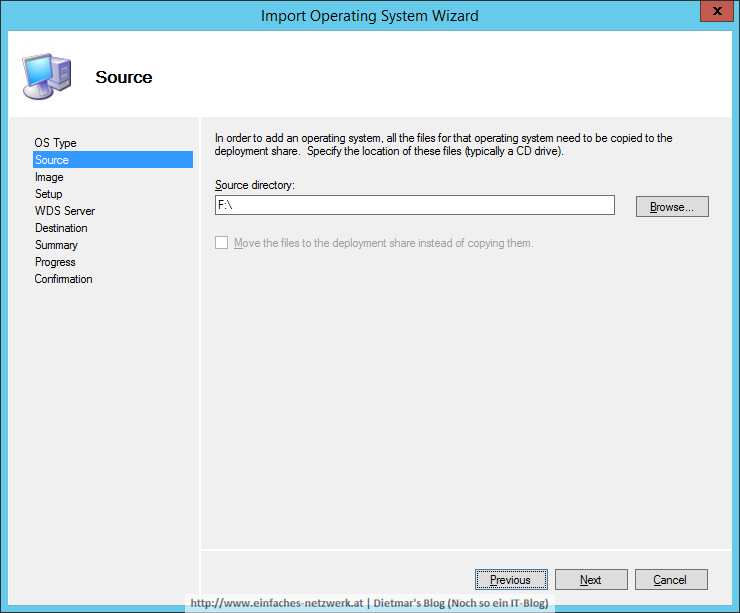Image resolution: width=740 pixels, height=613 pixels.
Task: Click the Browse... button
Action: (x=672, y=207)
